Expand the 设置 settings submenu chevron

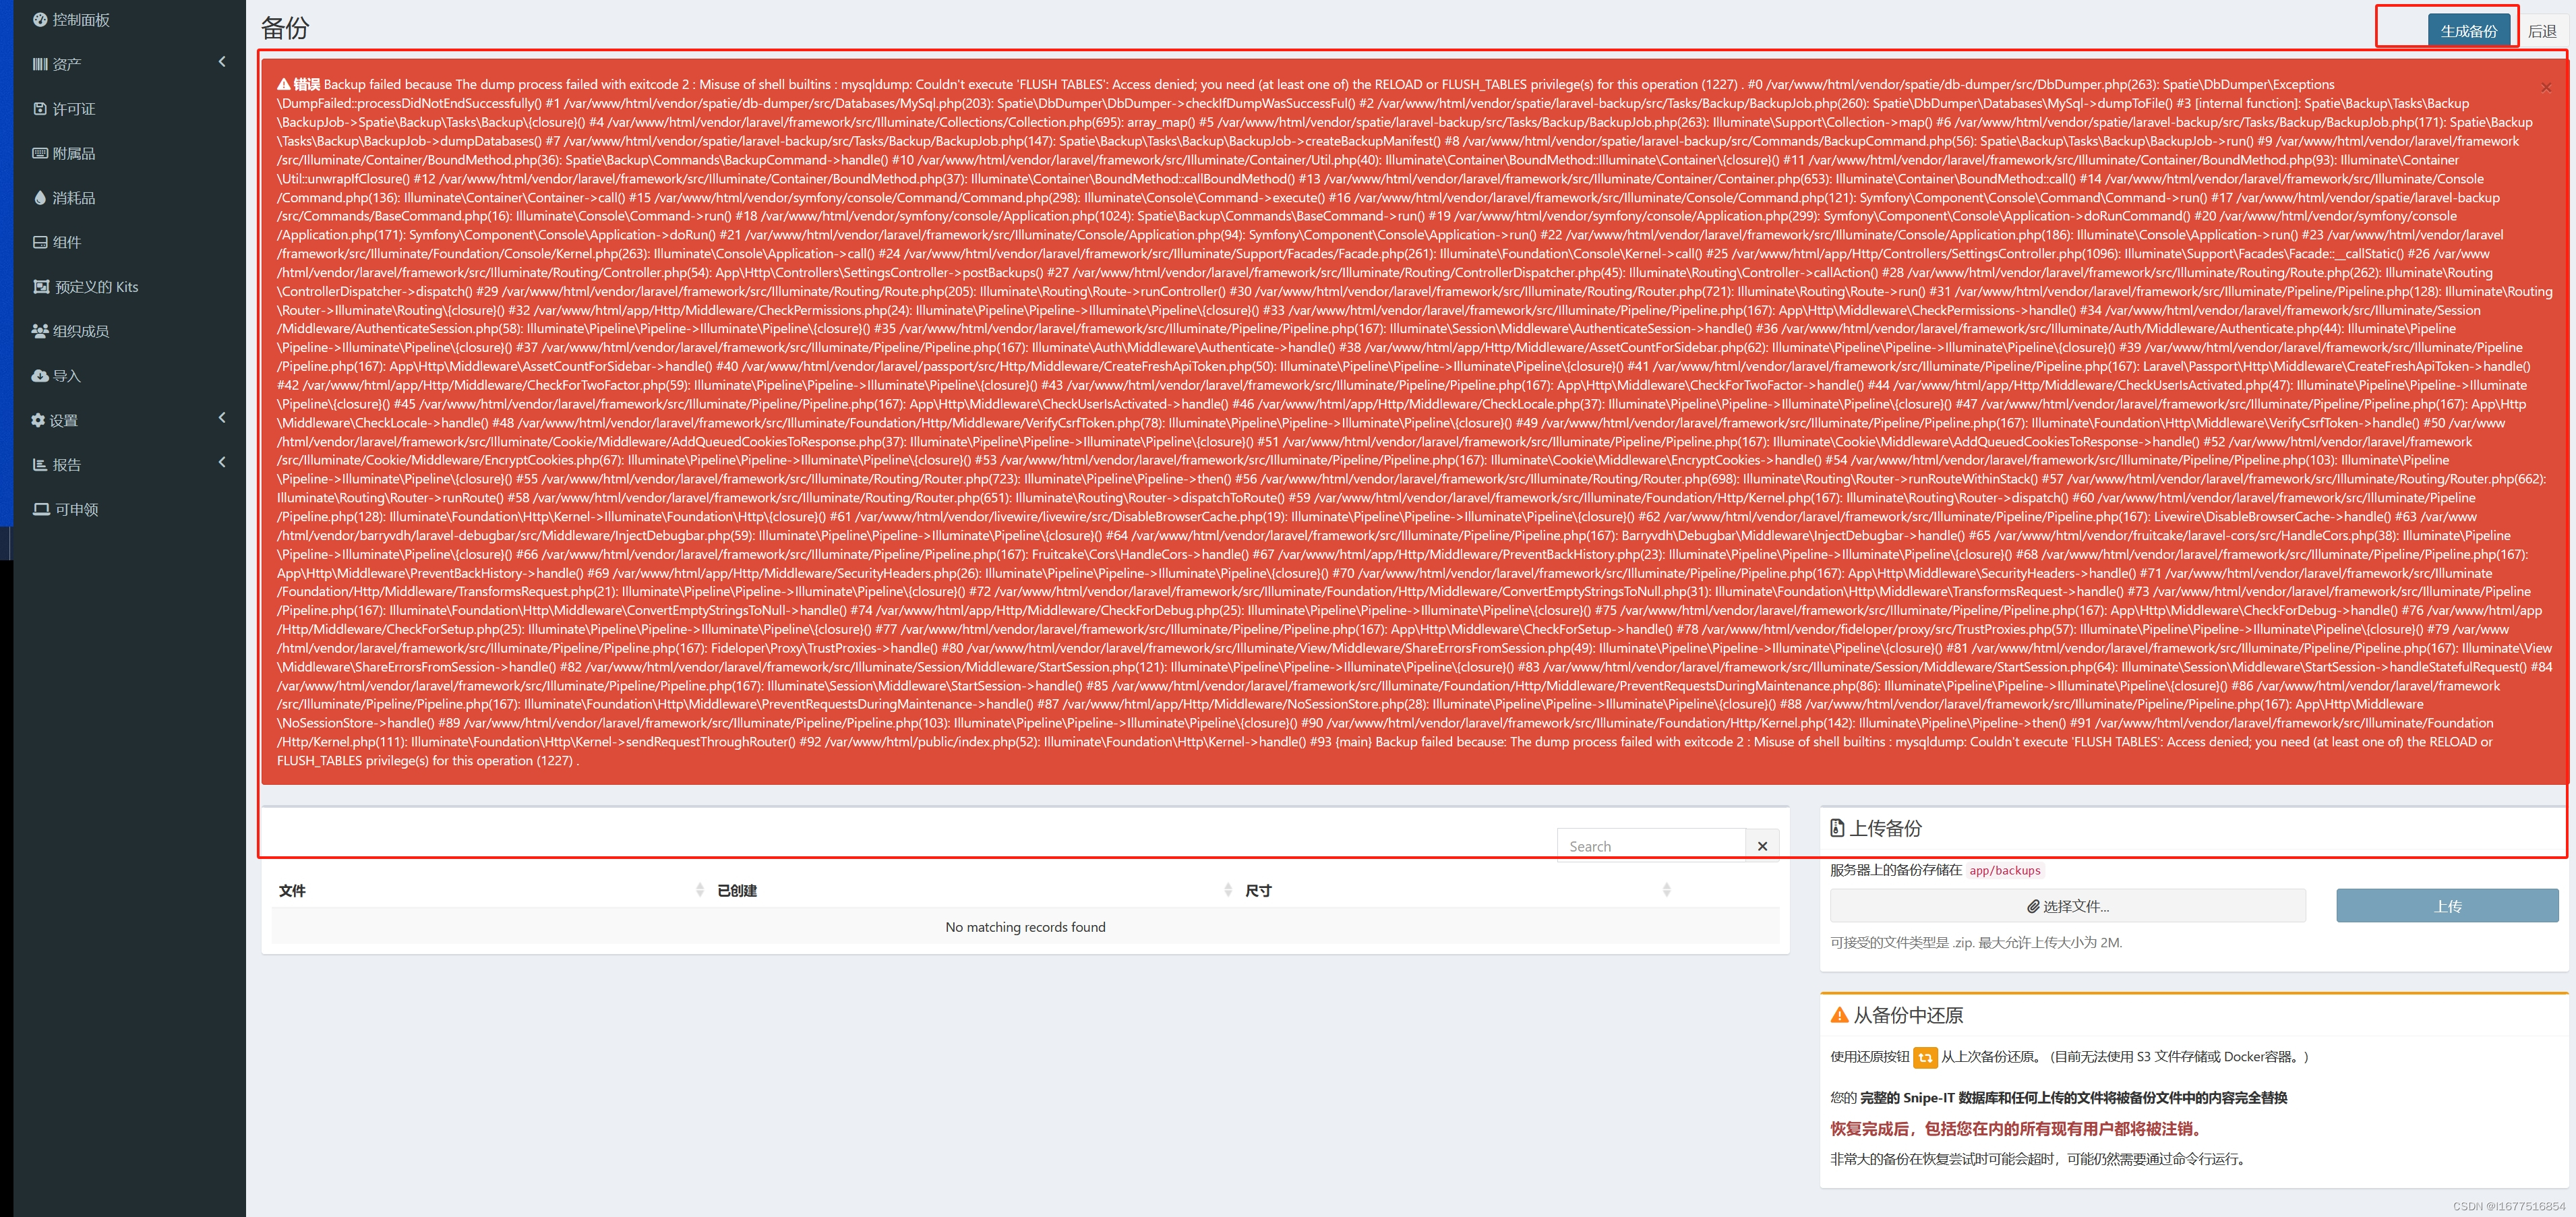[x=222, y=418]
